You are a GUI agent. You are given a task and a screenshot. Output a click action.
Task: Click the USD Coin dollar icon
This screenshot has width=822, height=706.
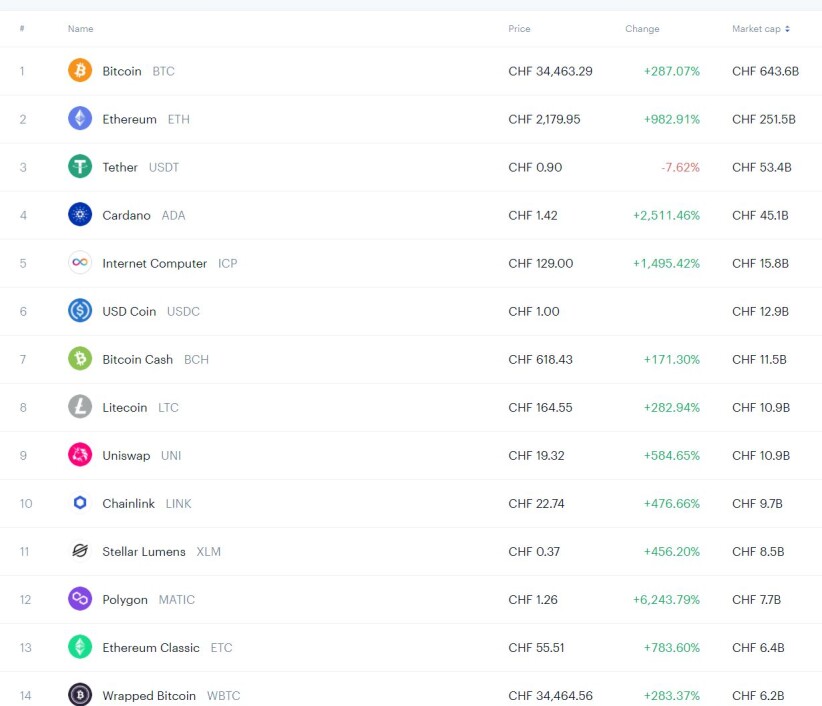80,311
